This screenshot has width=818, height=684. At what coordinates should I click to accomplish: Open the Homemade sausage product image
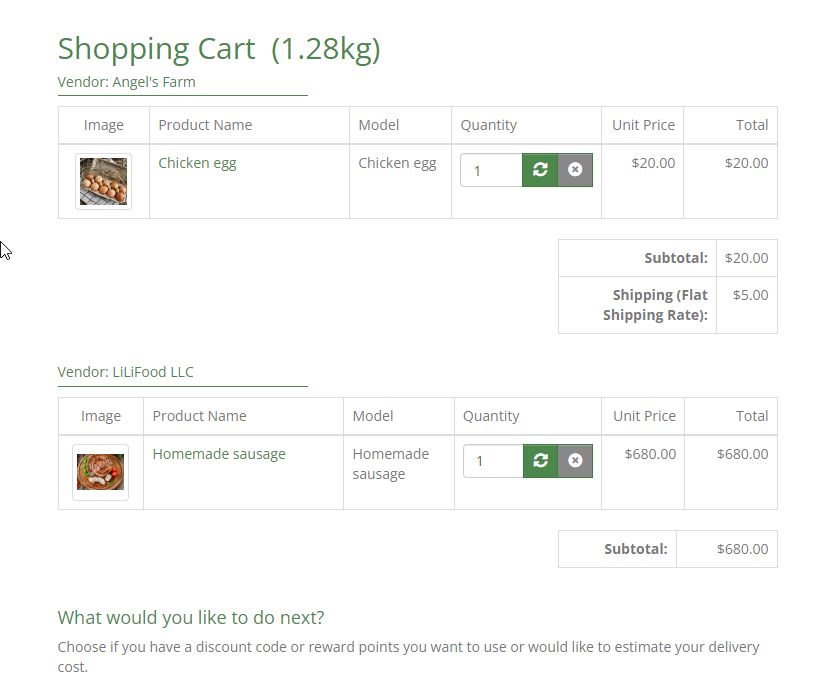point(100,472)
